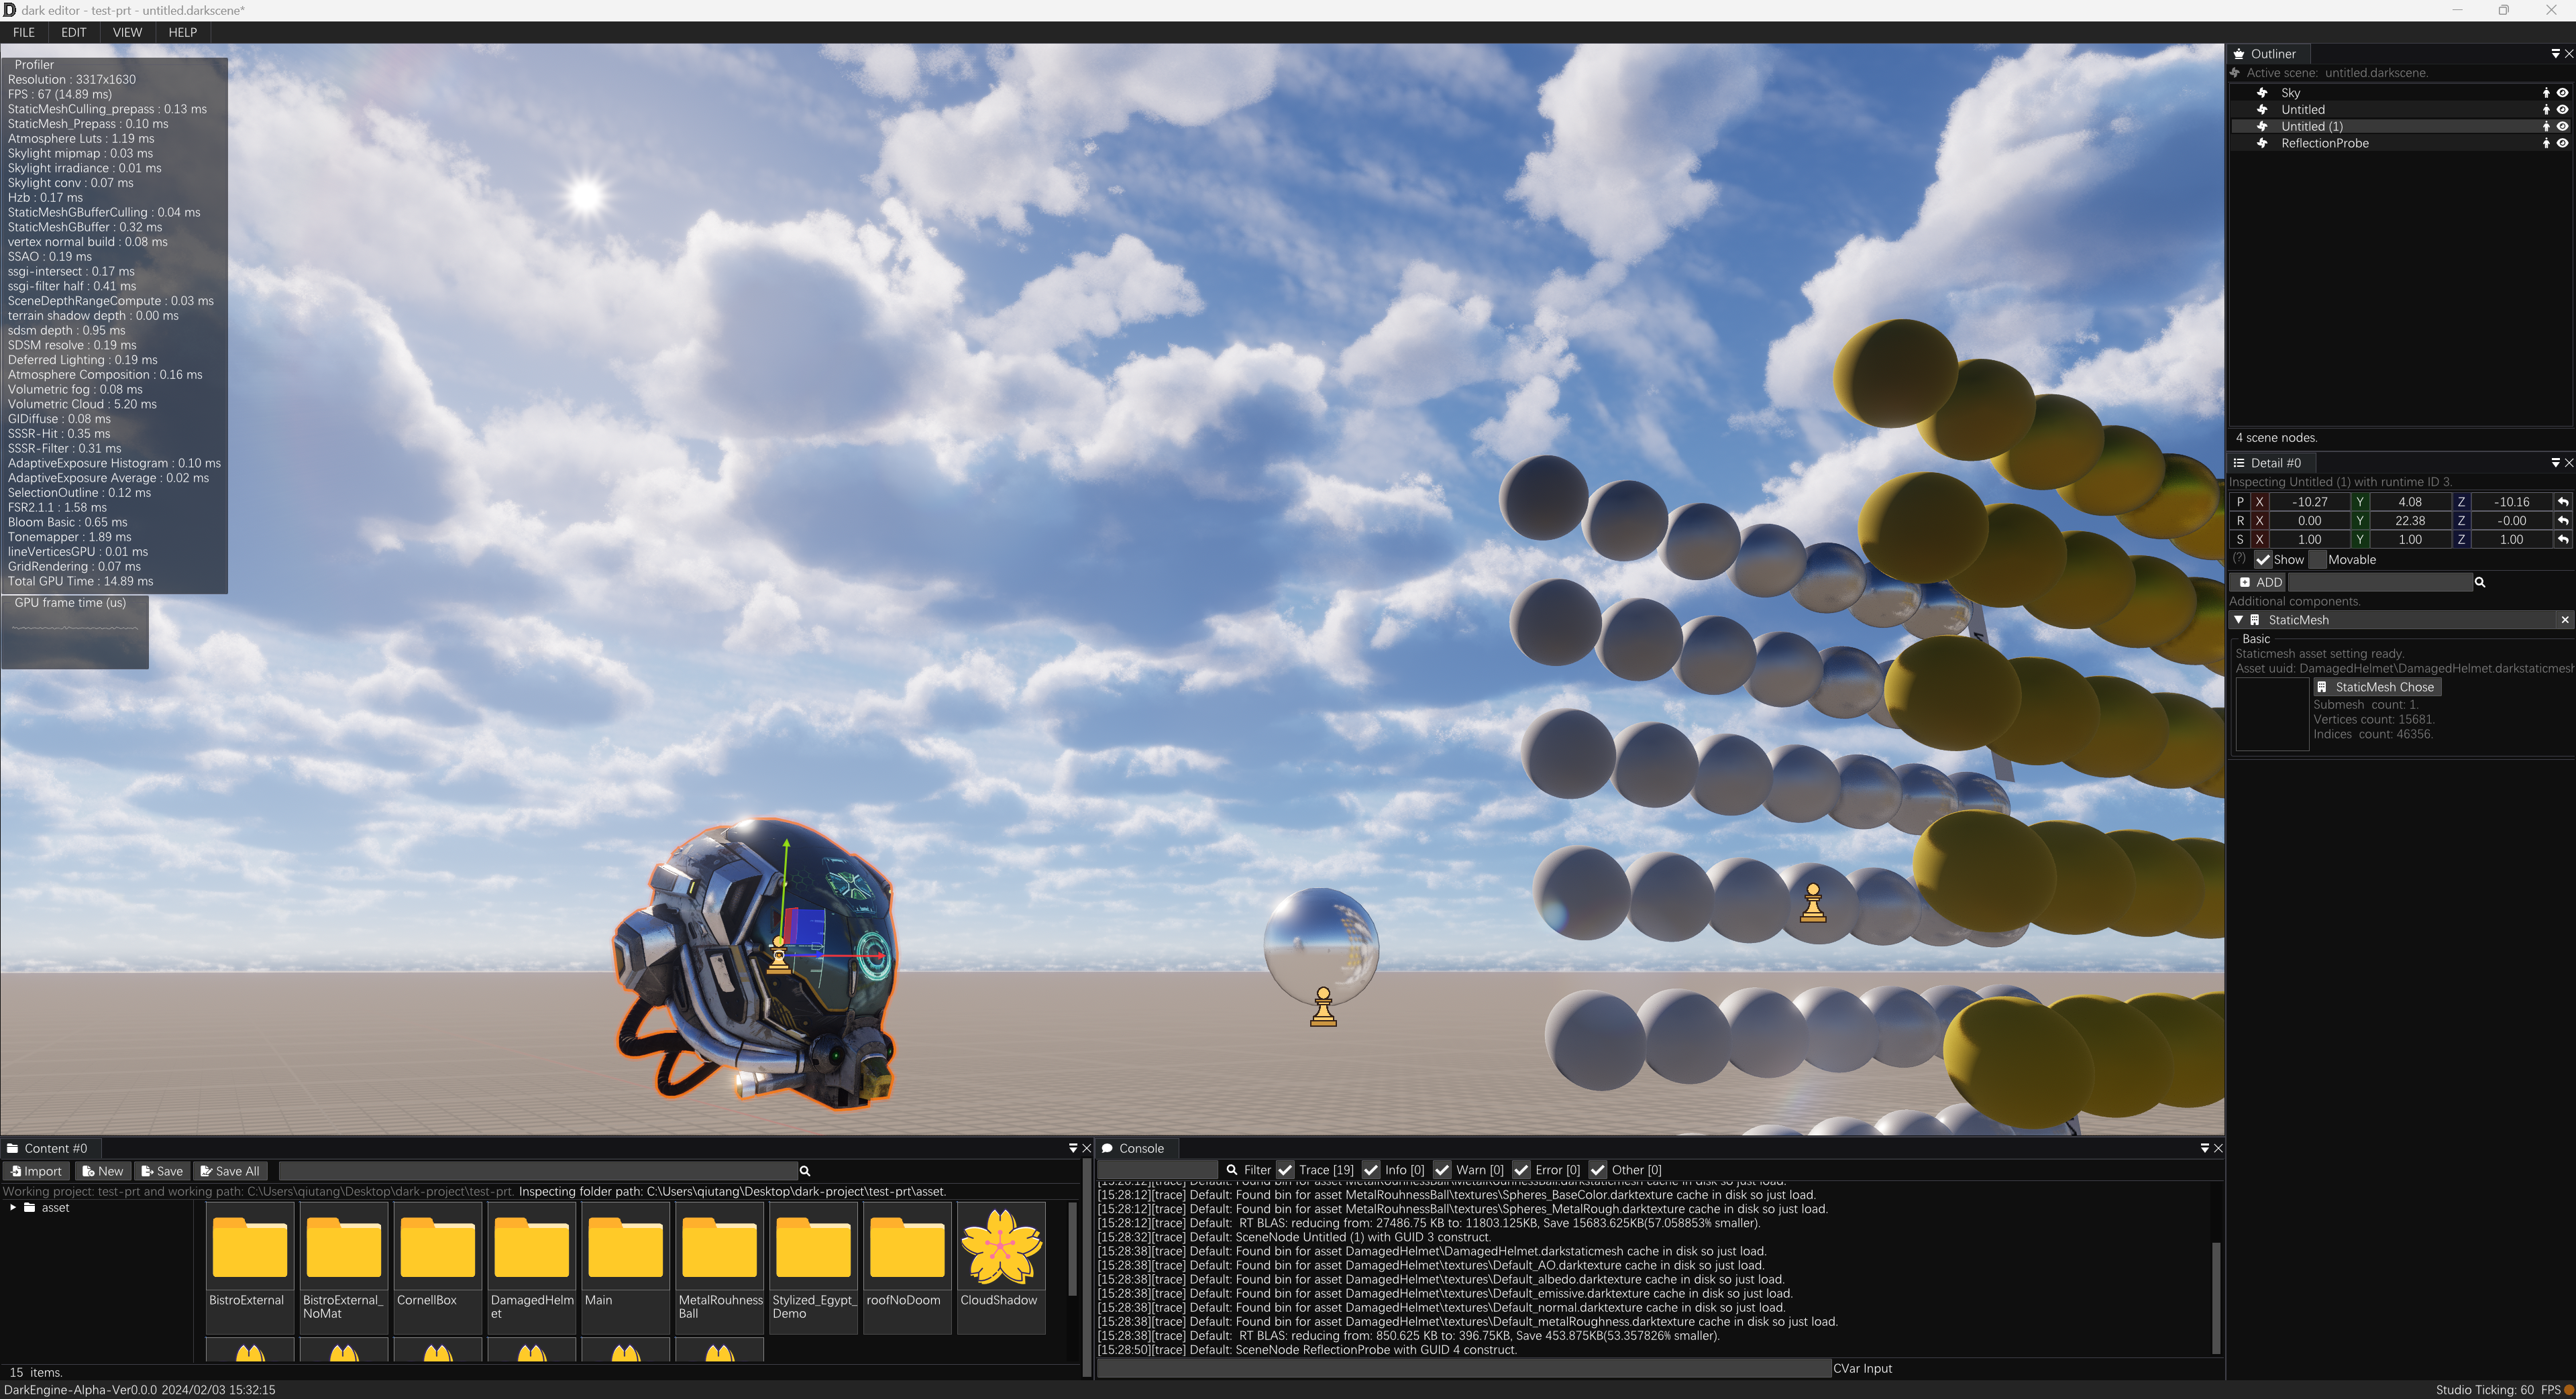Image resolution: width=2576 pixels, height=1399 pixels.
Task: Reset rotation with the R row arrow
Action: point(2563,521)
